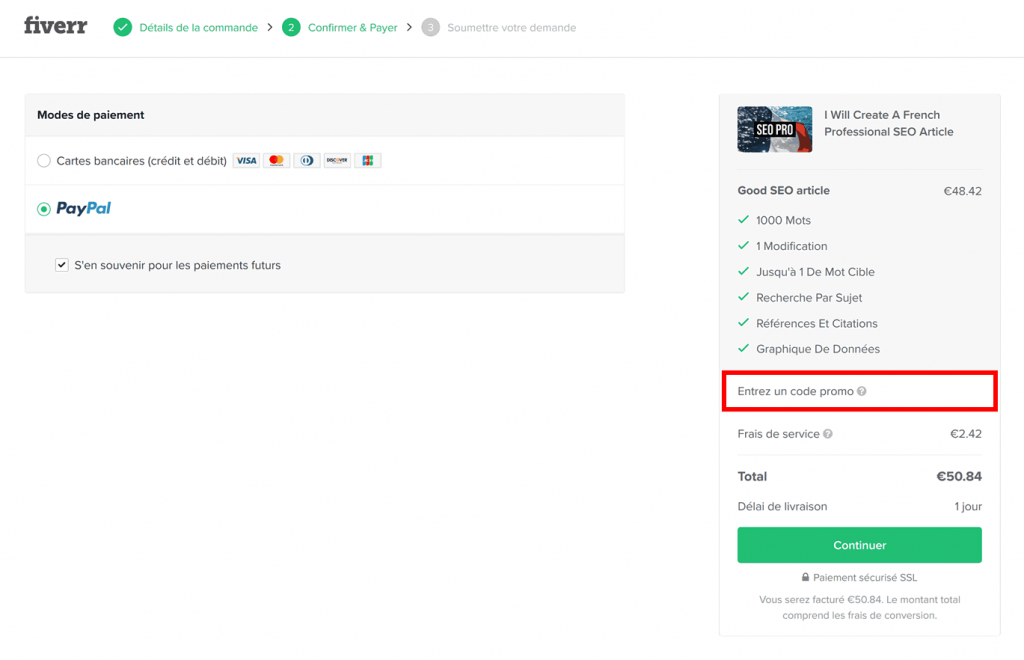
Task: Select the PayPal payment method
Action: coord(43,208)
